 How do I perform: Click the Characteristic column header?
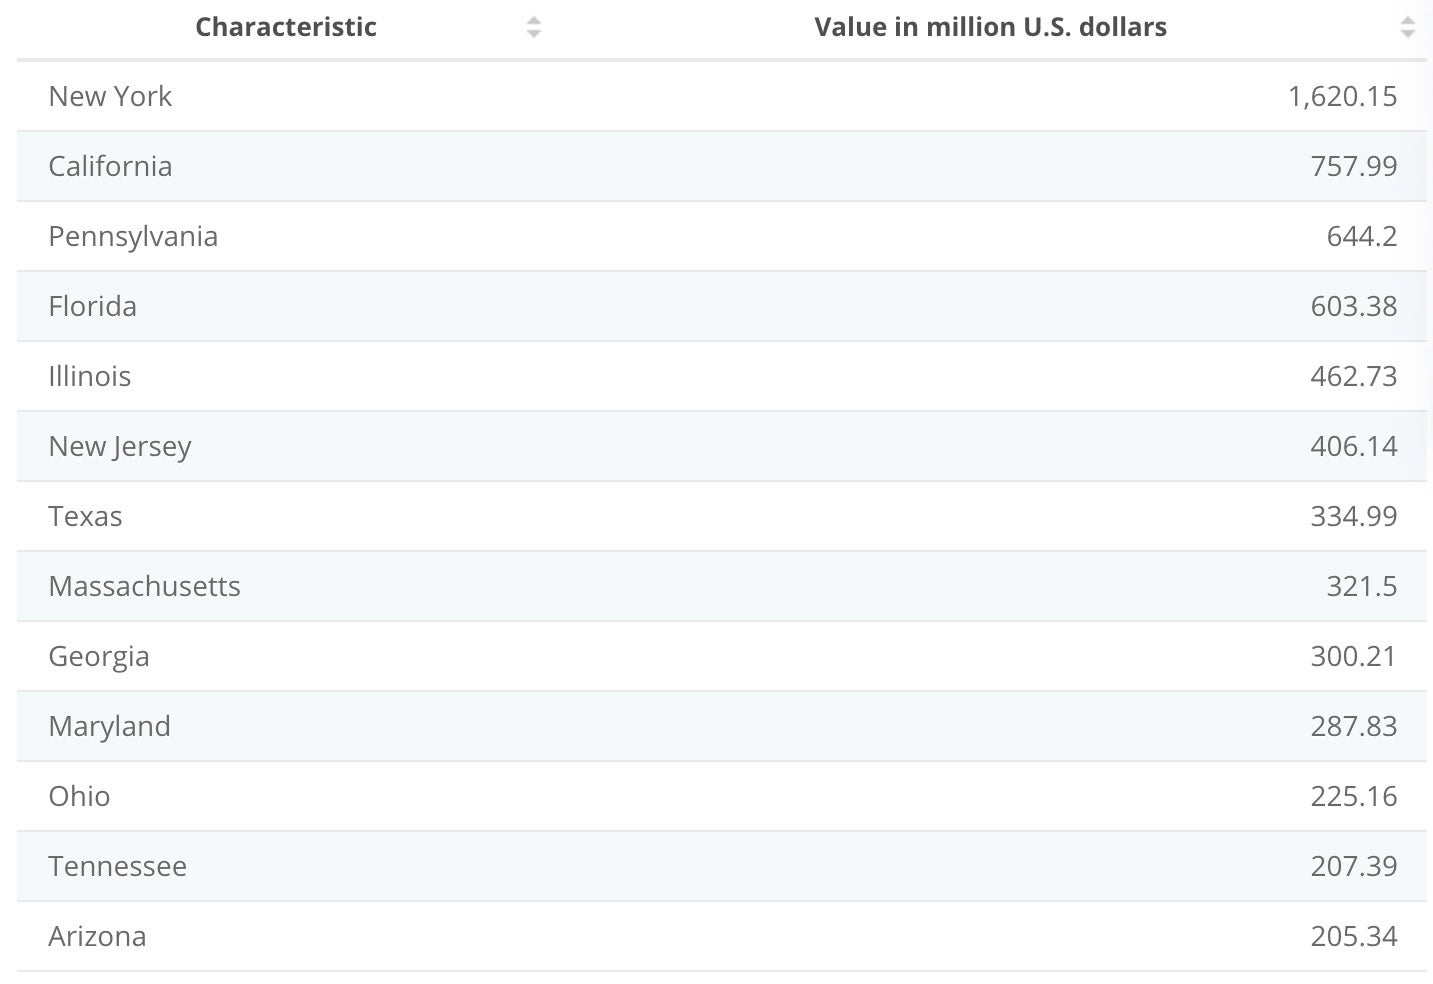[286, 27]
